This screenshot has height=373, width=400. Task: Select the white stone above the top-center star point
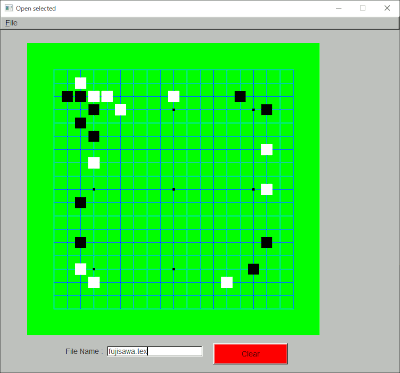pyautogui.click(x=174, y=96)
